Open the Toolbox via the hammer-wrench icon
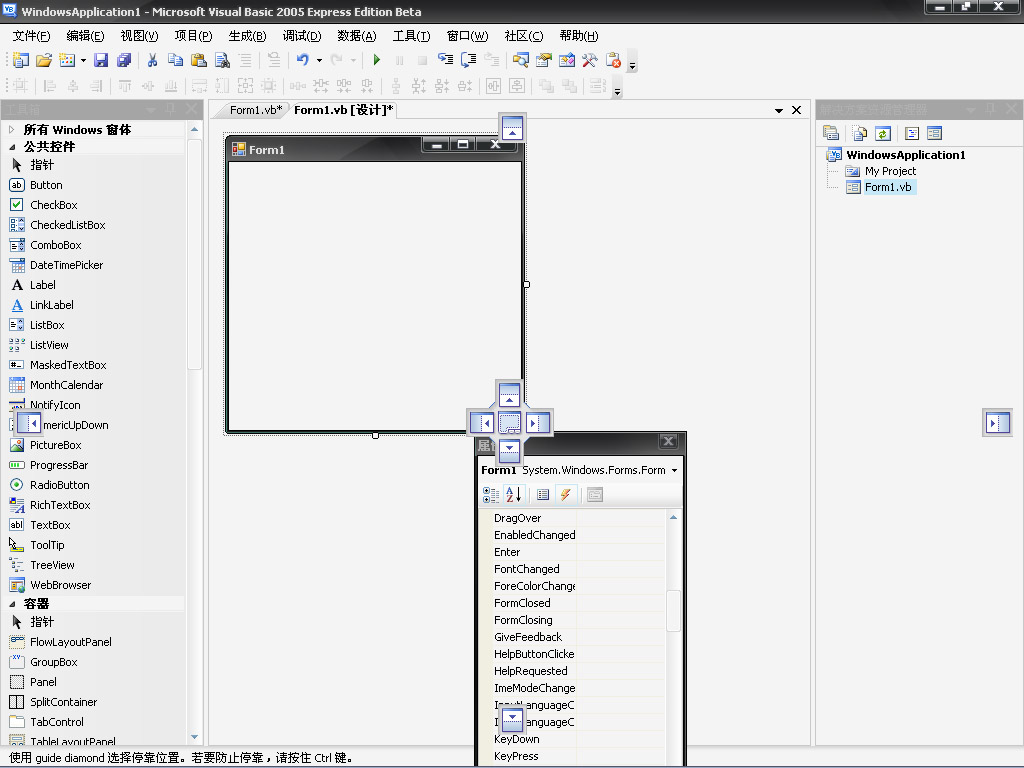Screen dimensions: 1024x768 tap(590, 60)
